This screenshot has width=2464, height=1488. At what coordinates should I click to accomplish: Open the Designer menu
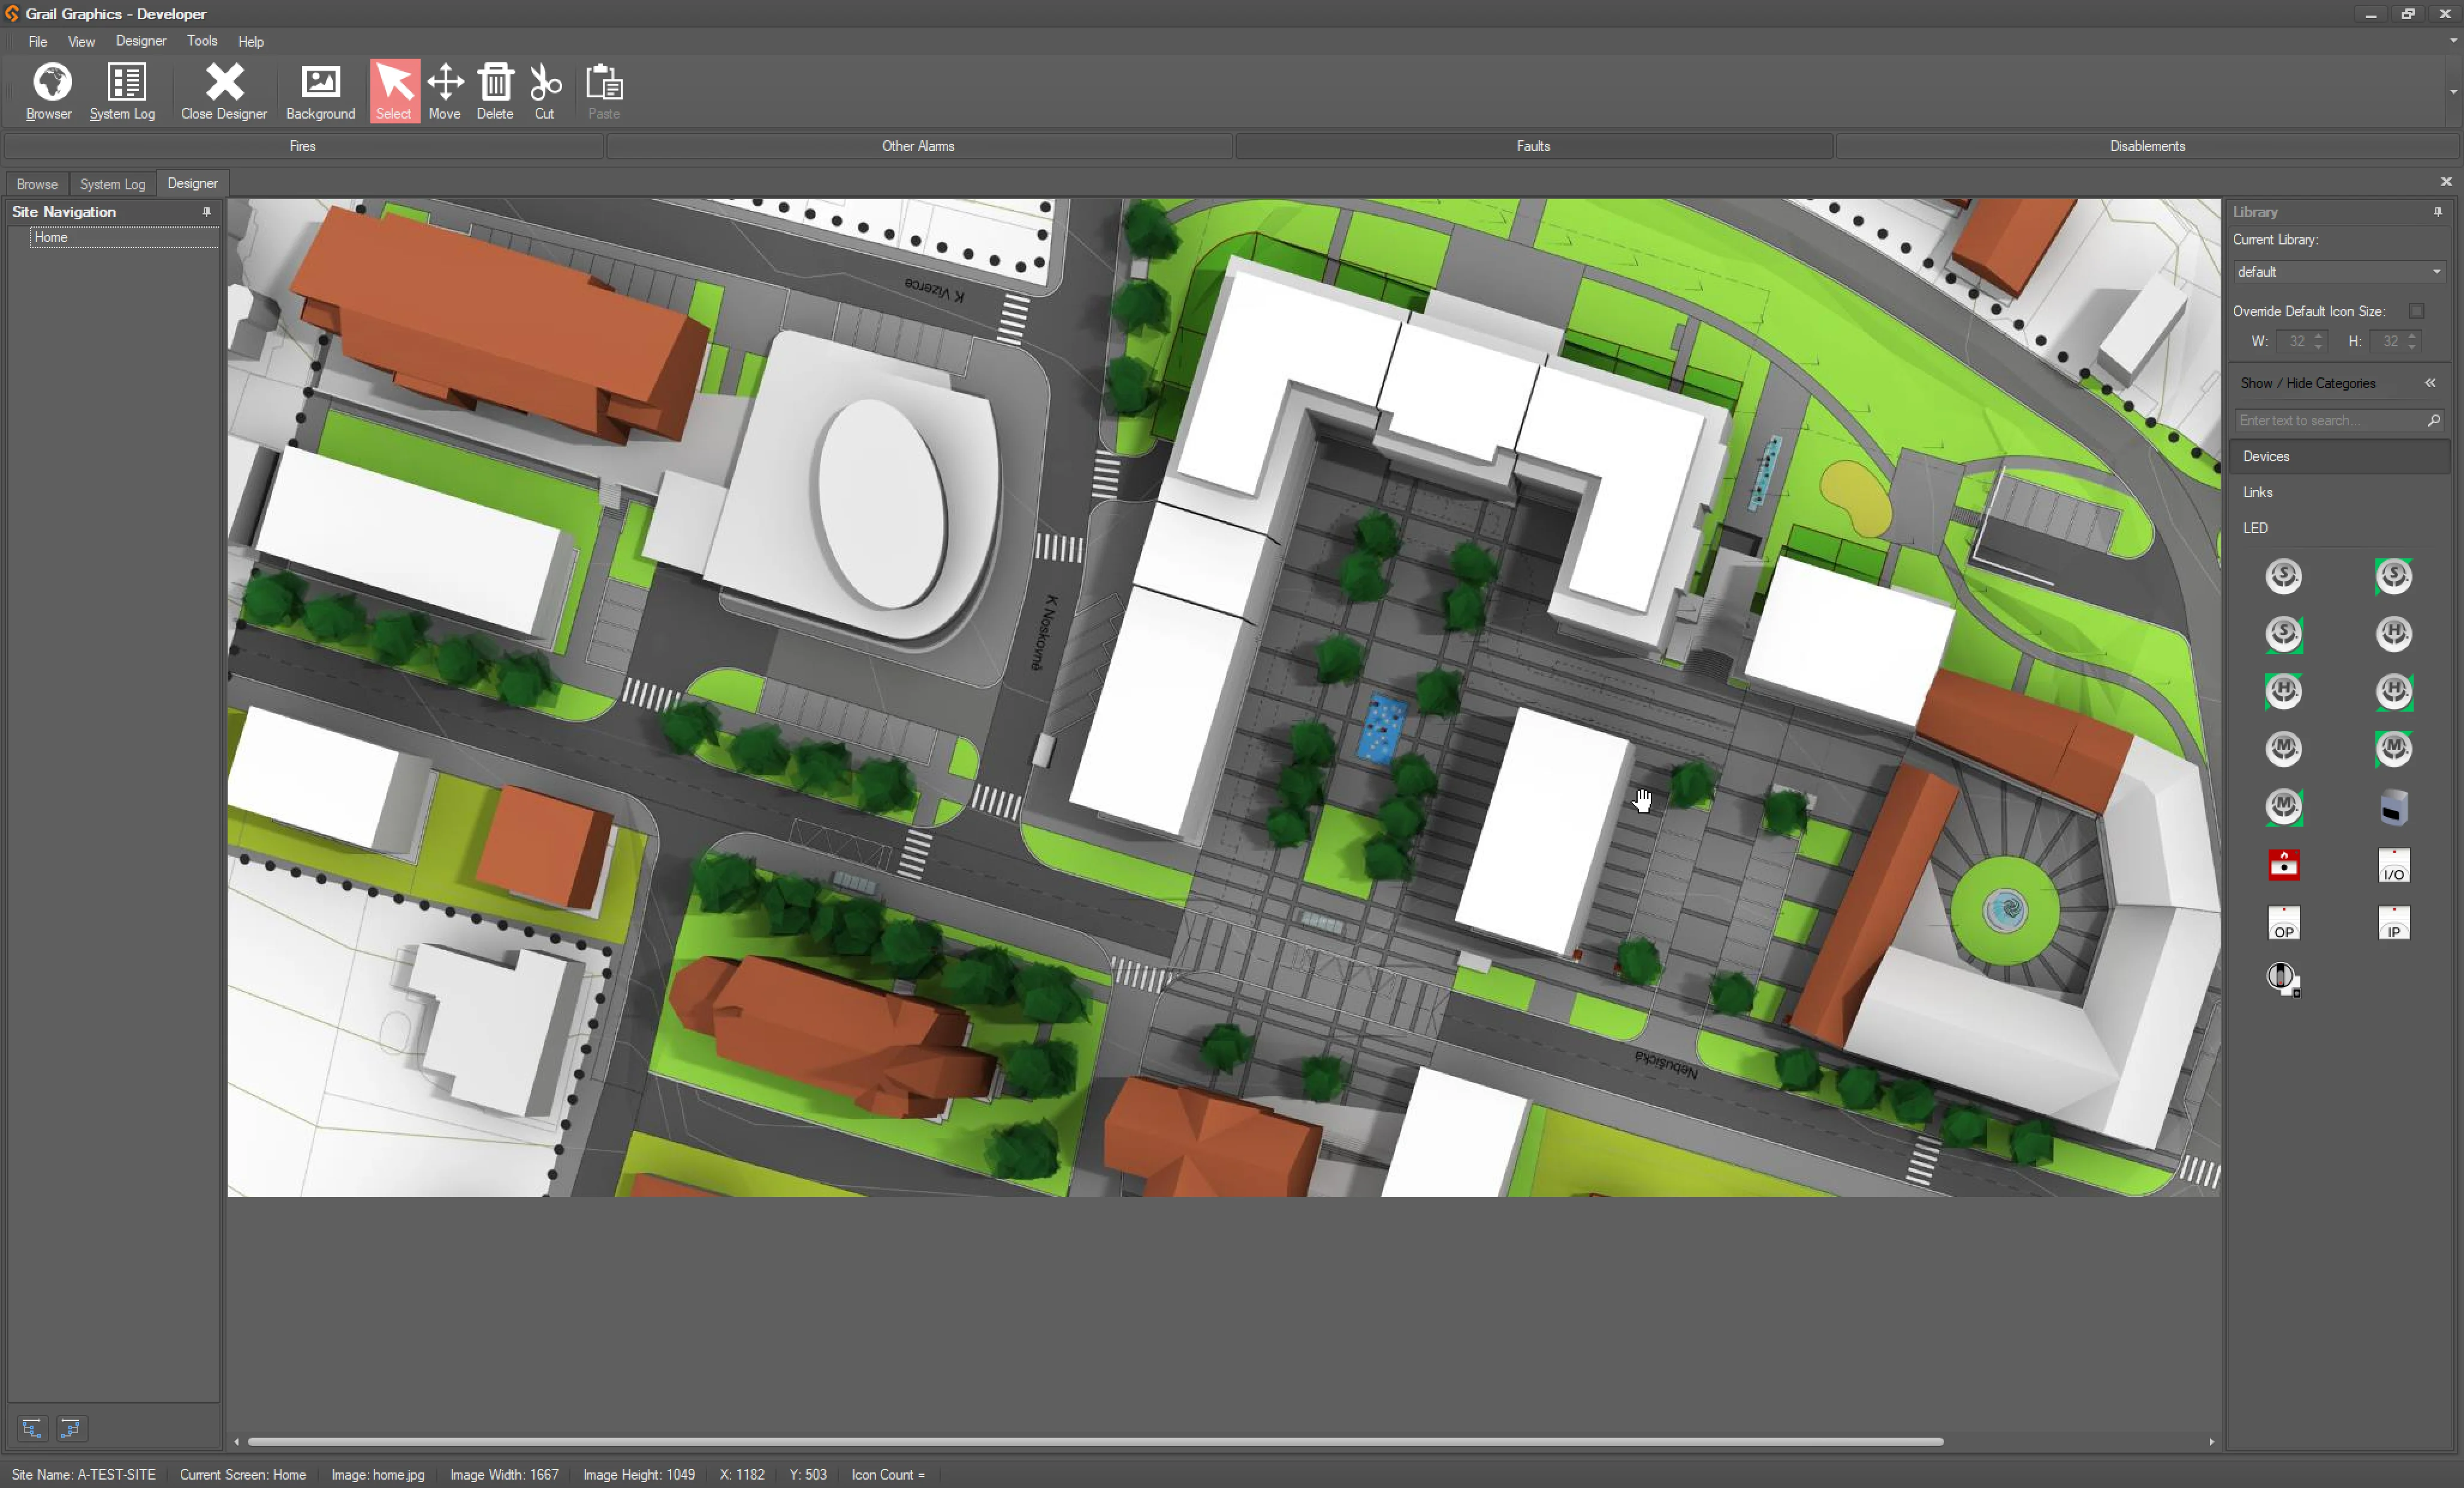[x=140, y=41]
